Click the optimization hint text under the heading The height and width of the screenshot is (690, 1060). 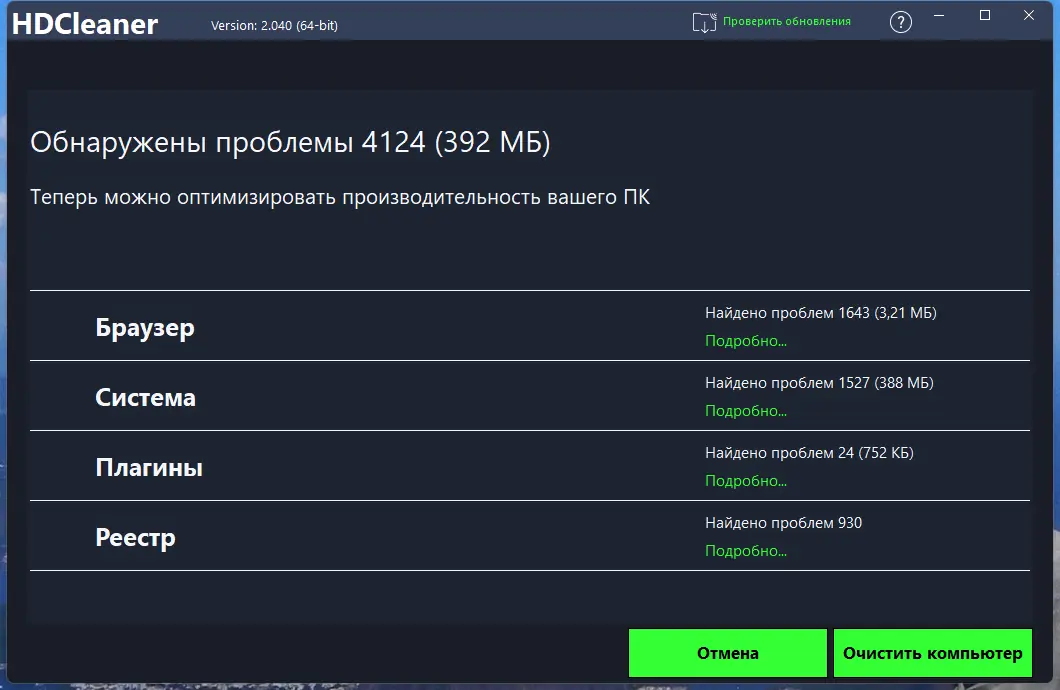pyautogui.click(x=340, y=197)
